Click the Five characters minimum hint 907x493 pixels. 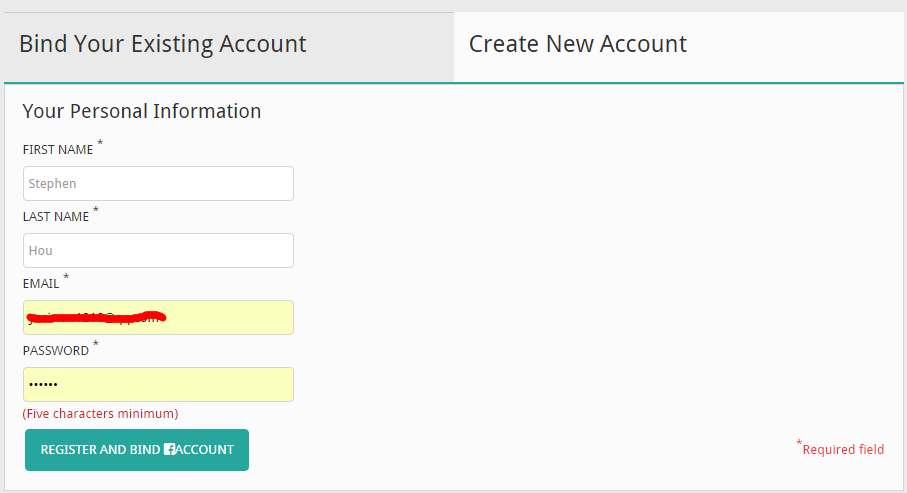tap(100, 414)
